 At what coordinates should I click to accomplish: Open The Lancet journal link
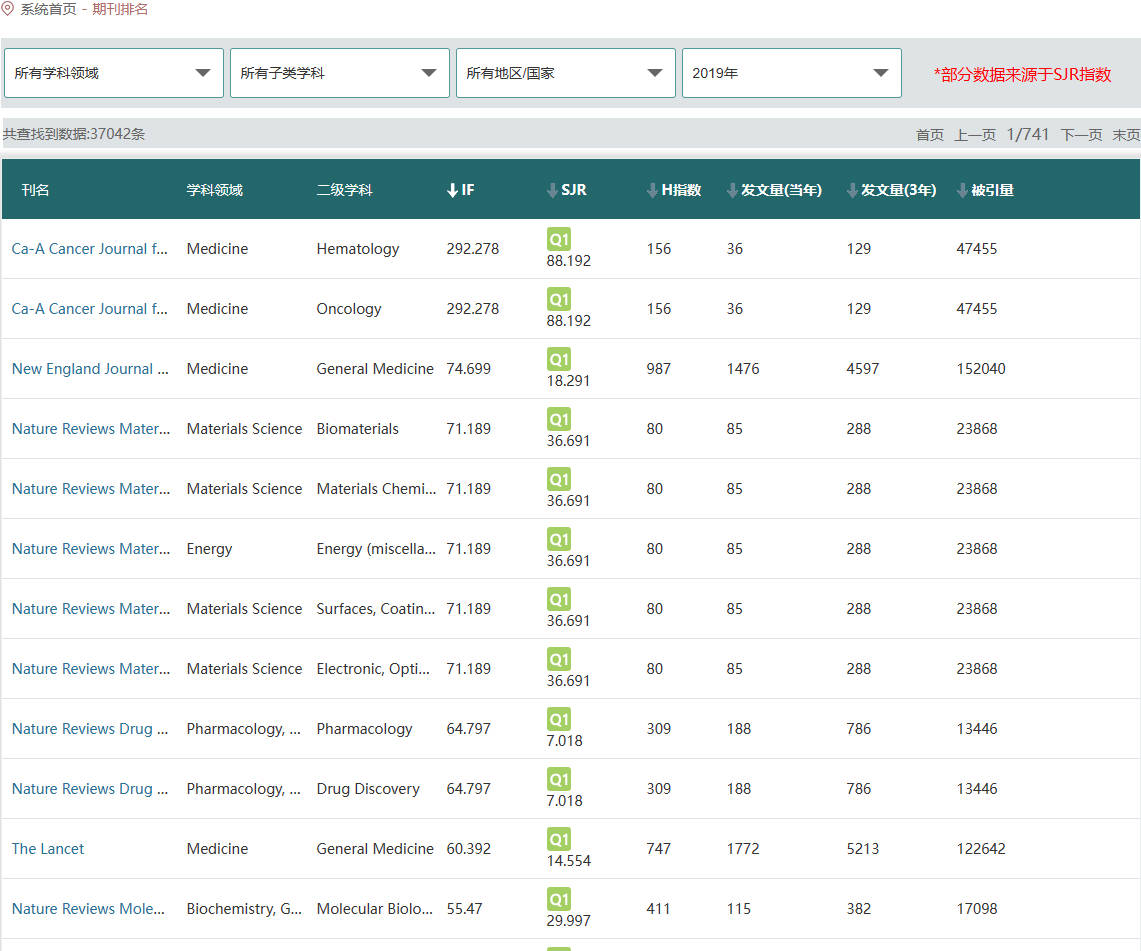48,849
